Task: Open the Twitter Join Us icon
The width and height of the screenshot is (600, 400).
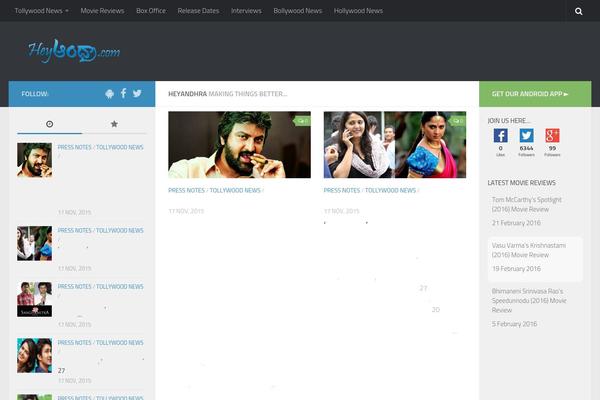Action: coord(527,136)
